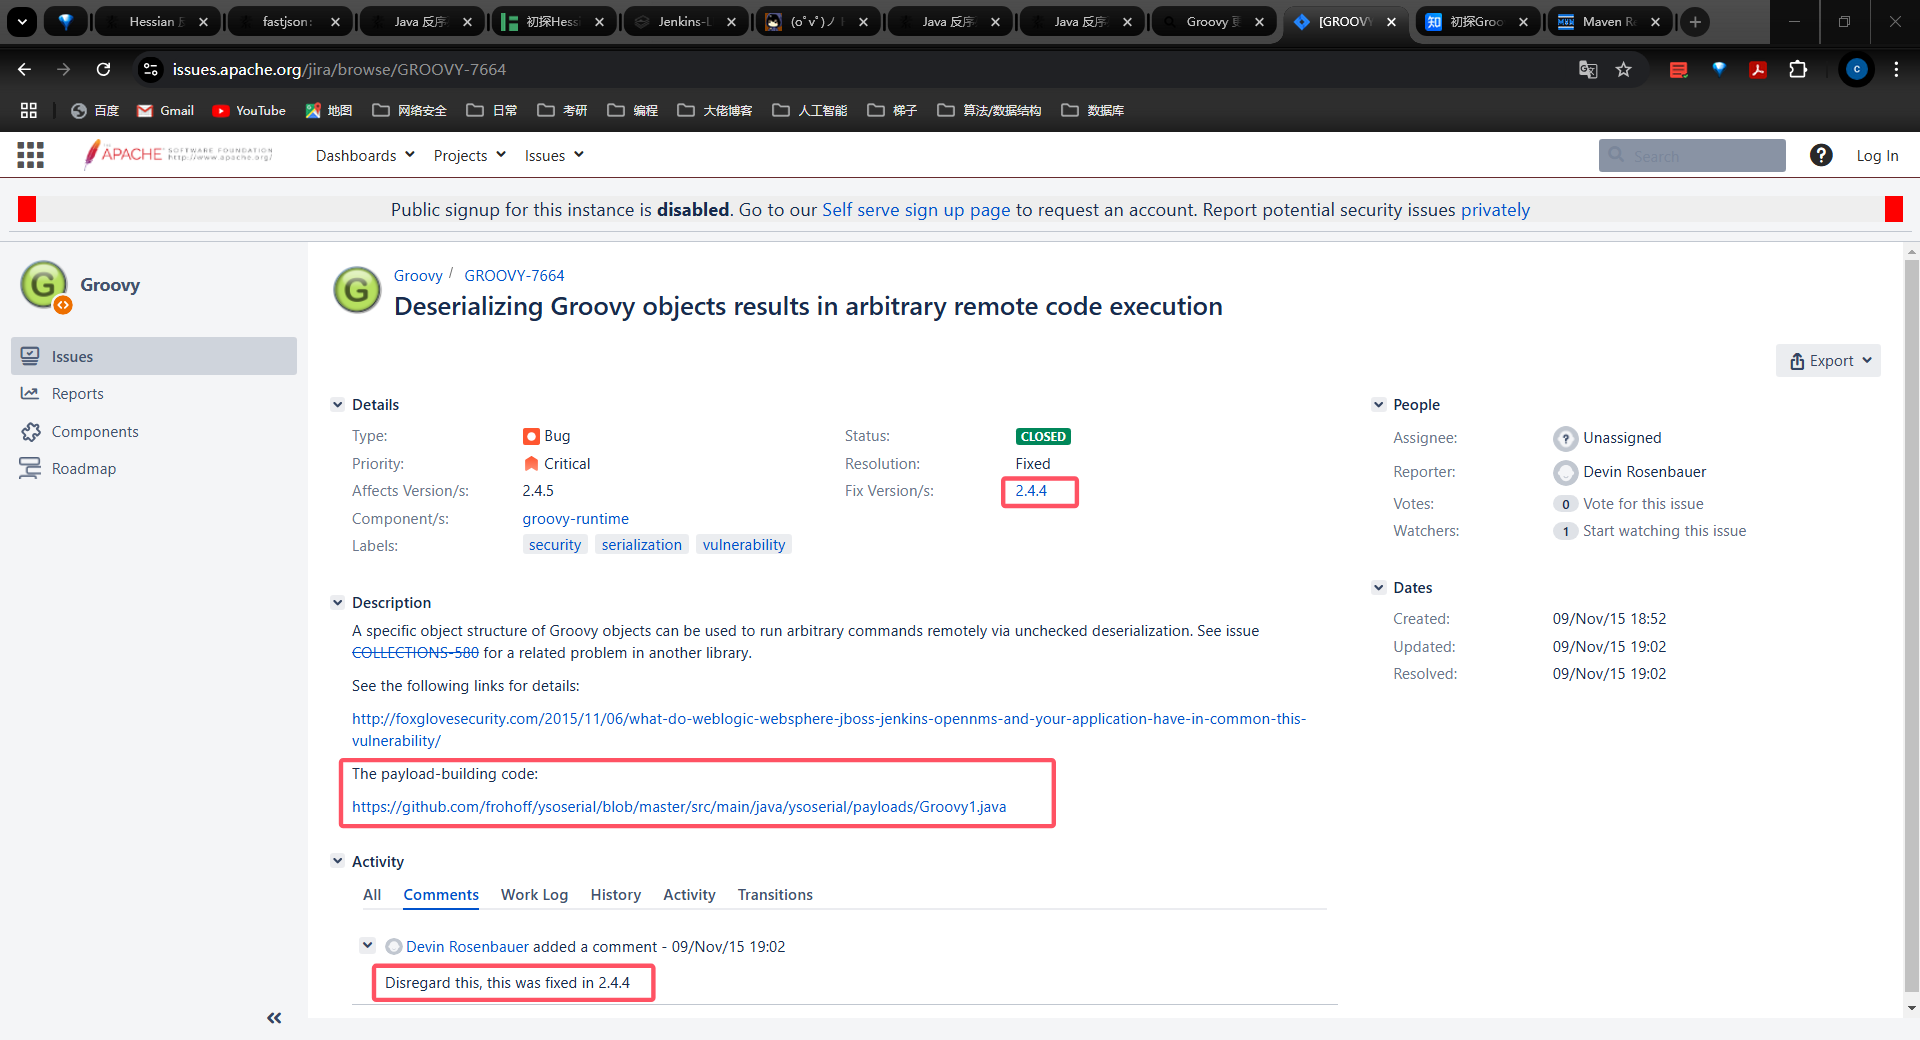Open the tab search dropdown arrow
Viewport: 1920px width, 1040px height.
[22, 21]
